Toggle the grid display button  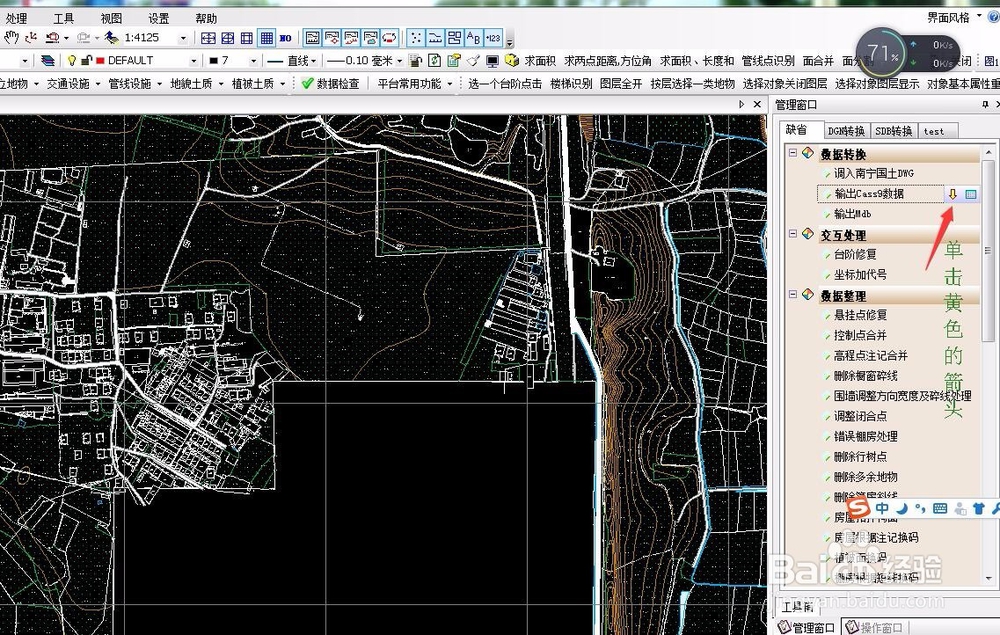click(x=266, y=38)
